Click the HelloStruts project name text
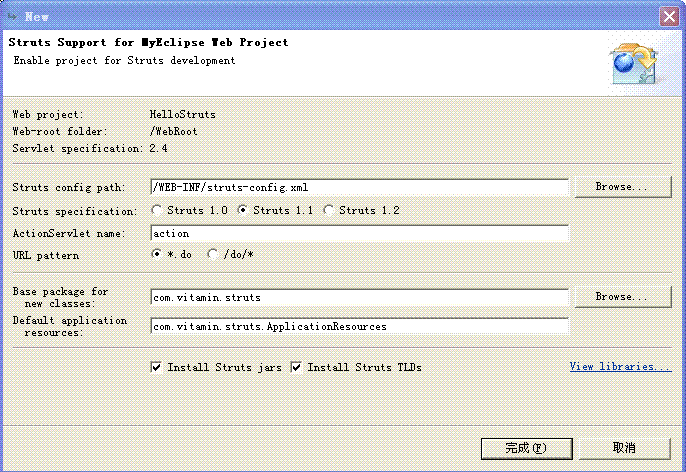Image resolution: width=686 pixels, height=472 pixels. click(x=182, y=115)
